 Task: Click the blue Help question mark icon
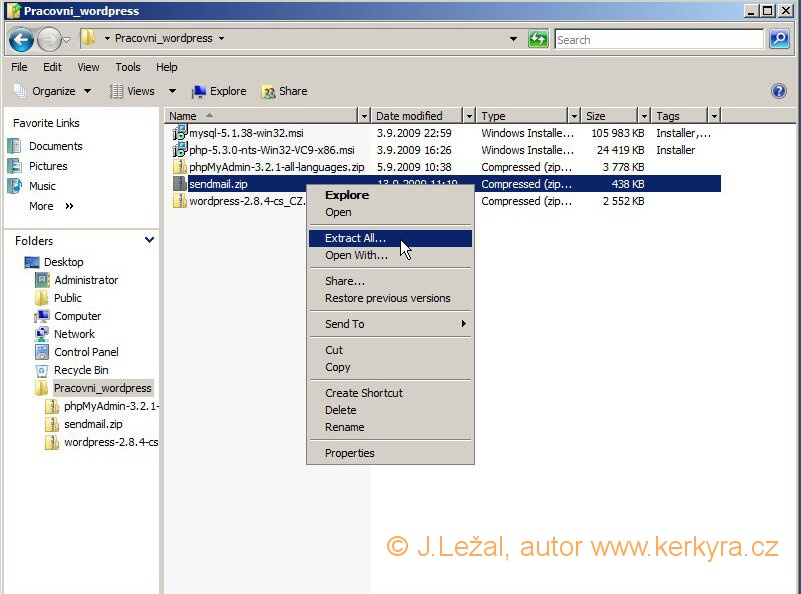point(779,91)
